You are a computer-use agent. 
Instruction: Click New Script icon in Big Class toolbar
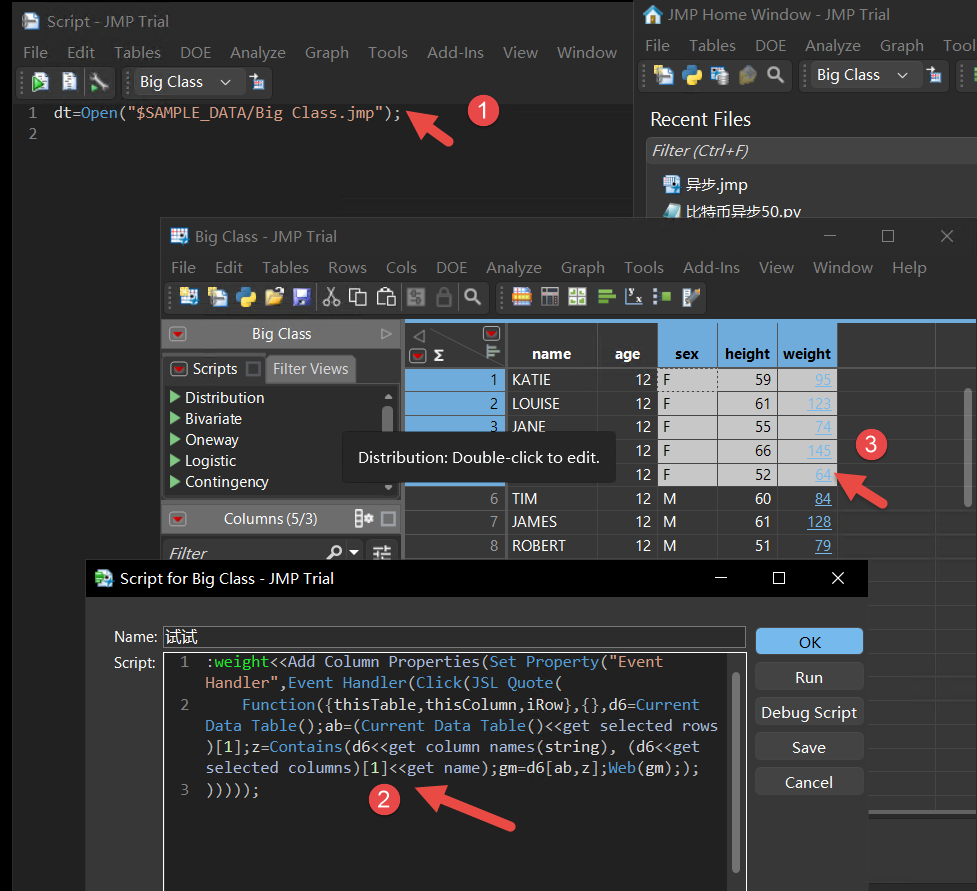pyautogui.click(x=217, y=297)
